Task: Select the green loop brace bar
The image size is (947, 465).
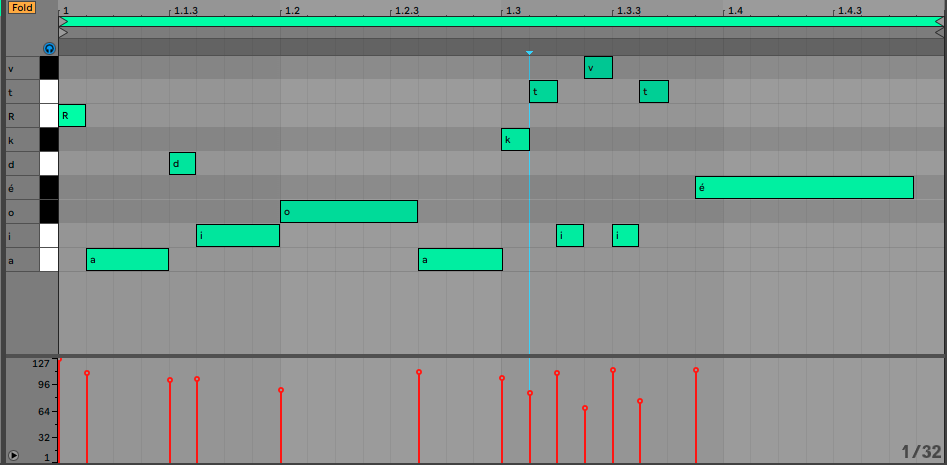Action: click(x=500, y=21)
